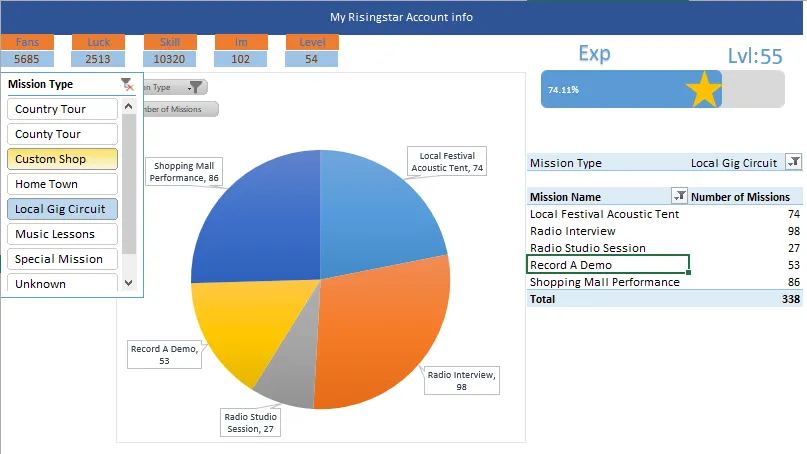
Task: Select the Local Festival Acoustic Tent table row
Action: tap(664, 214)
